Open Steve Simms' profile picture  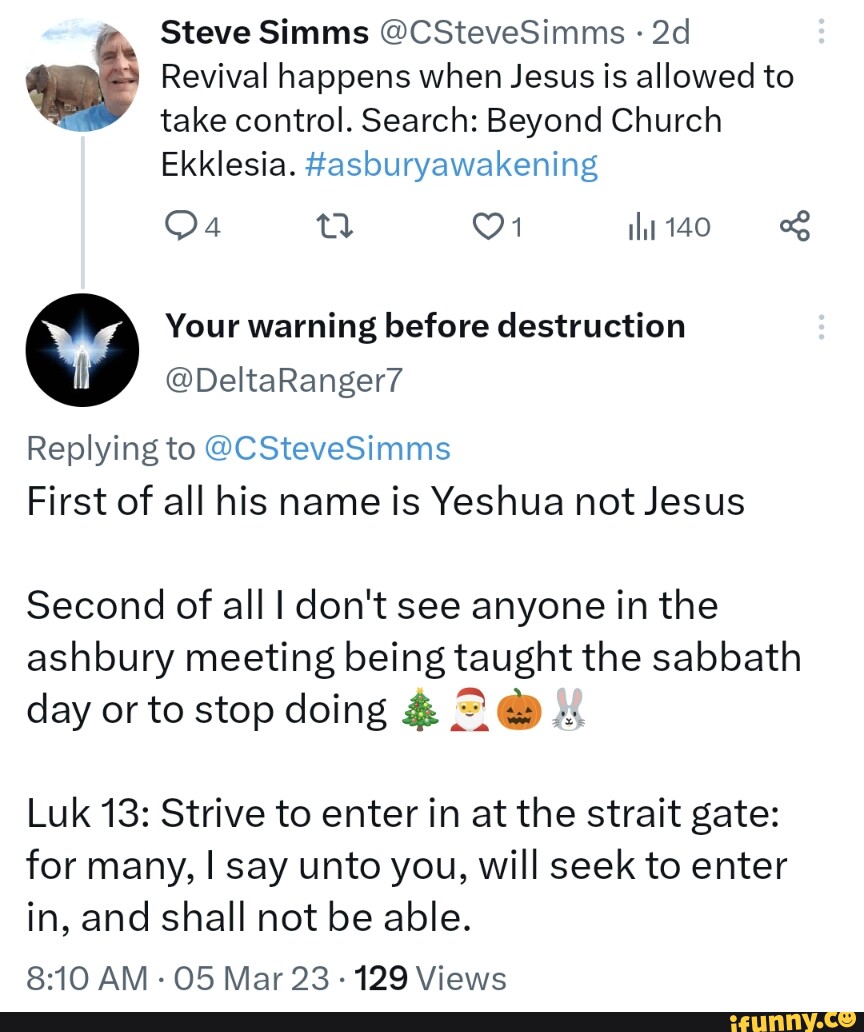coord(83,75)
